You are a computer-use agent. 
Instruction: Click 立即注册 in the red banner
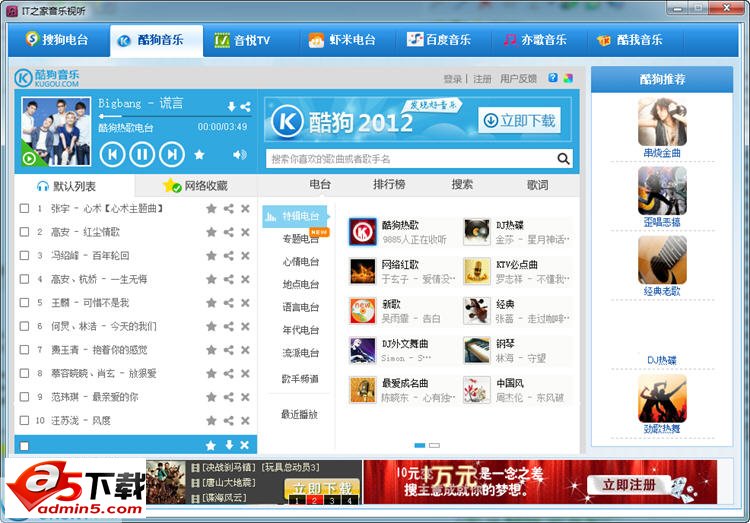629,485
